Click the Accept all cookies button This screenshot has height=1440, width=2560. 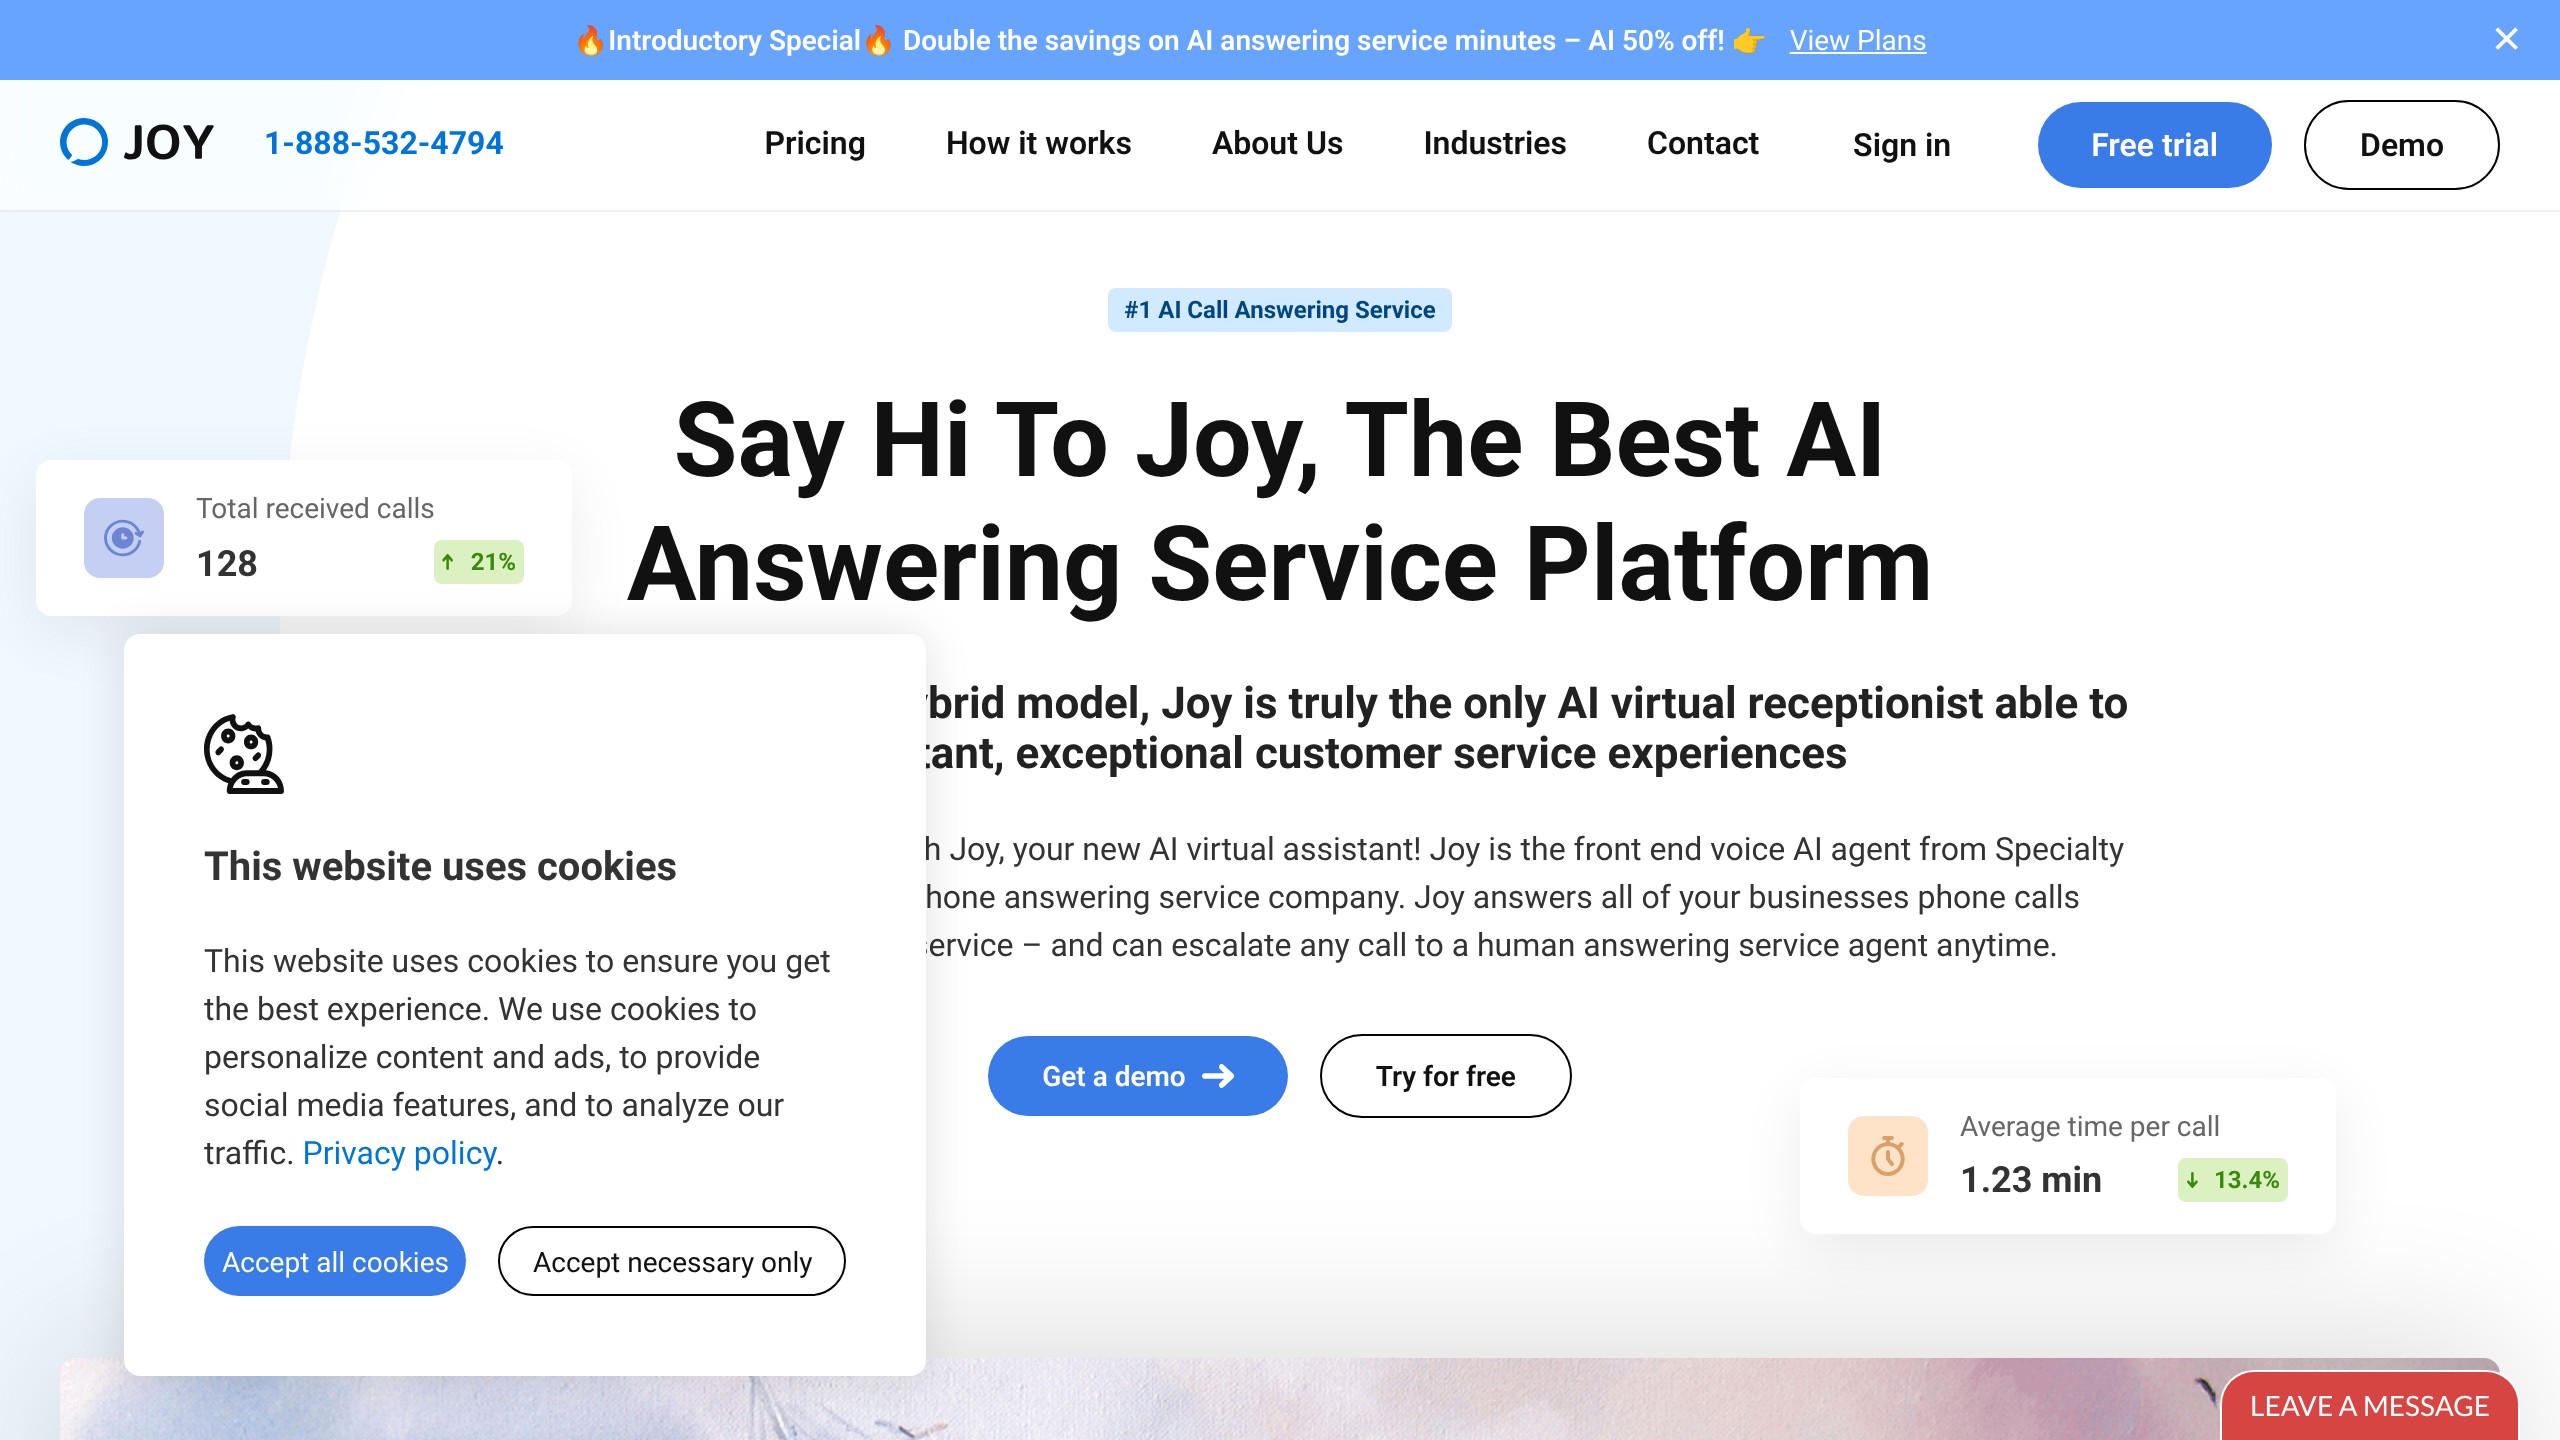(x=334, y=1261)
